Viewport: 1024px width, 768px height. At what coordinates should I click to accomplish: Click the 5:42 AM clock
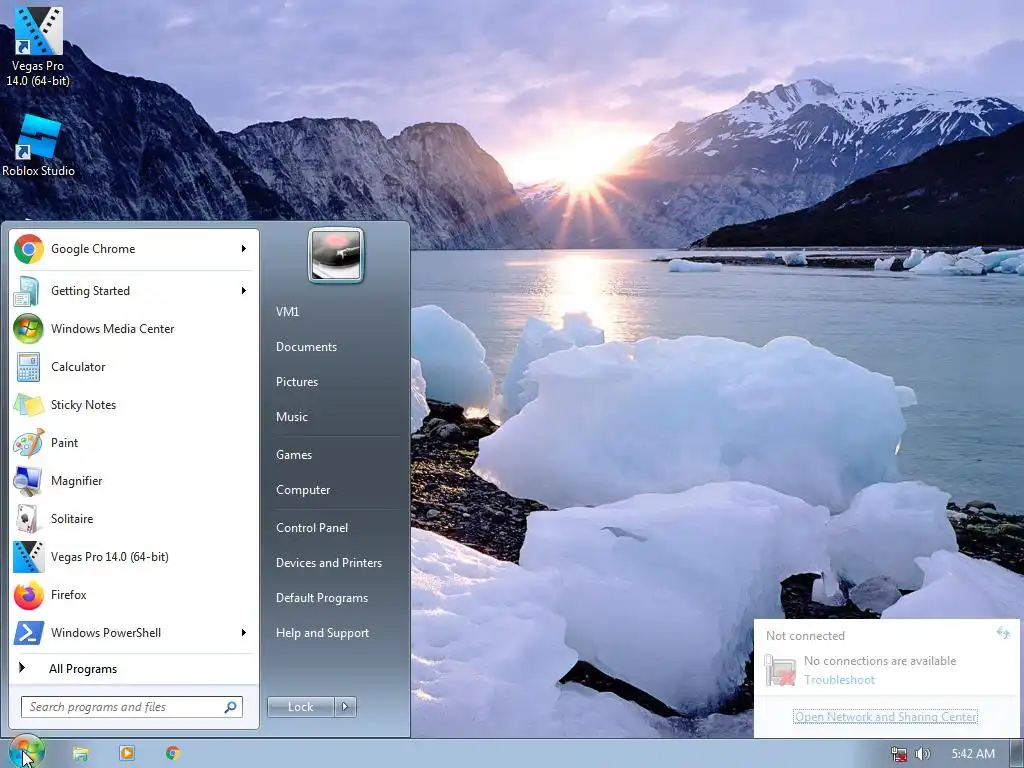[973, 754]
